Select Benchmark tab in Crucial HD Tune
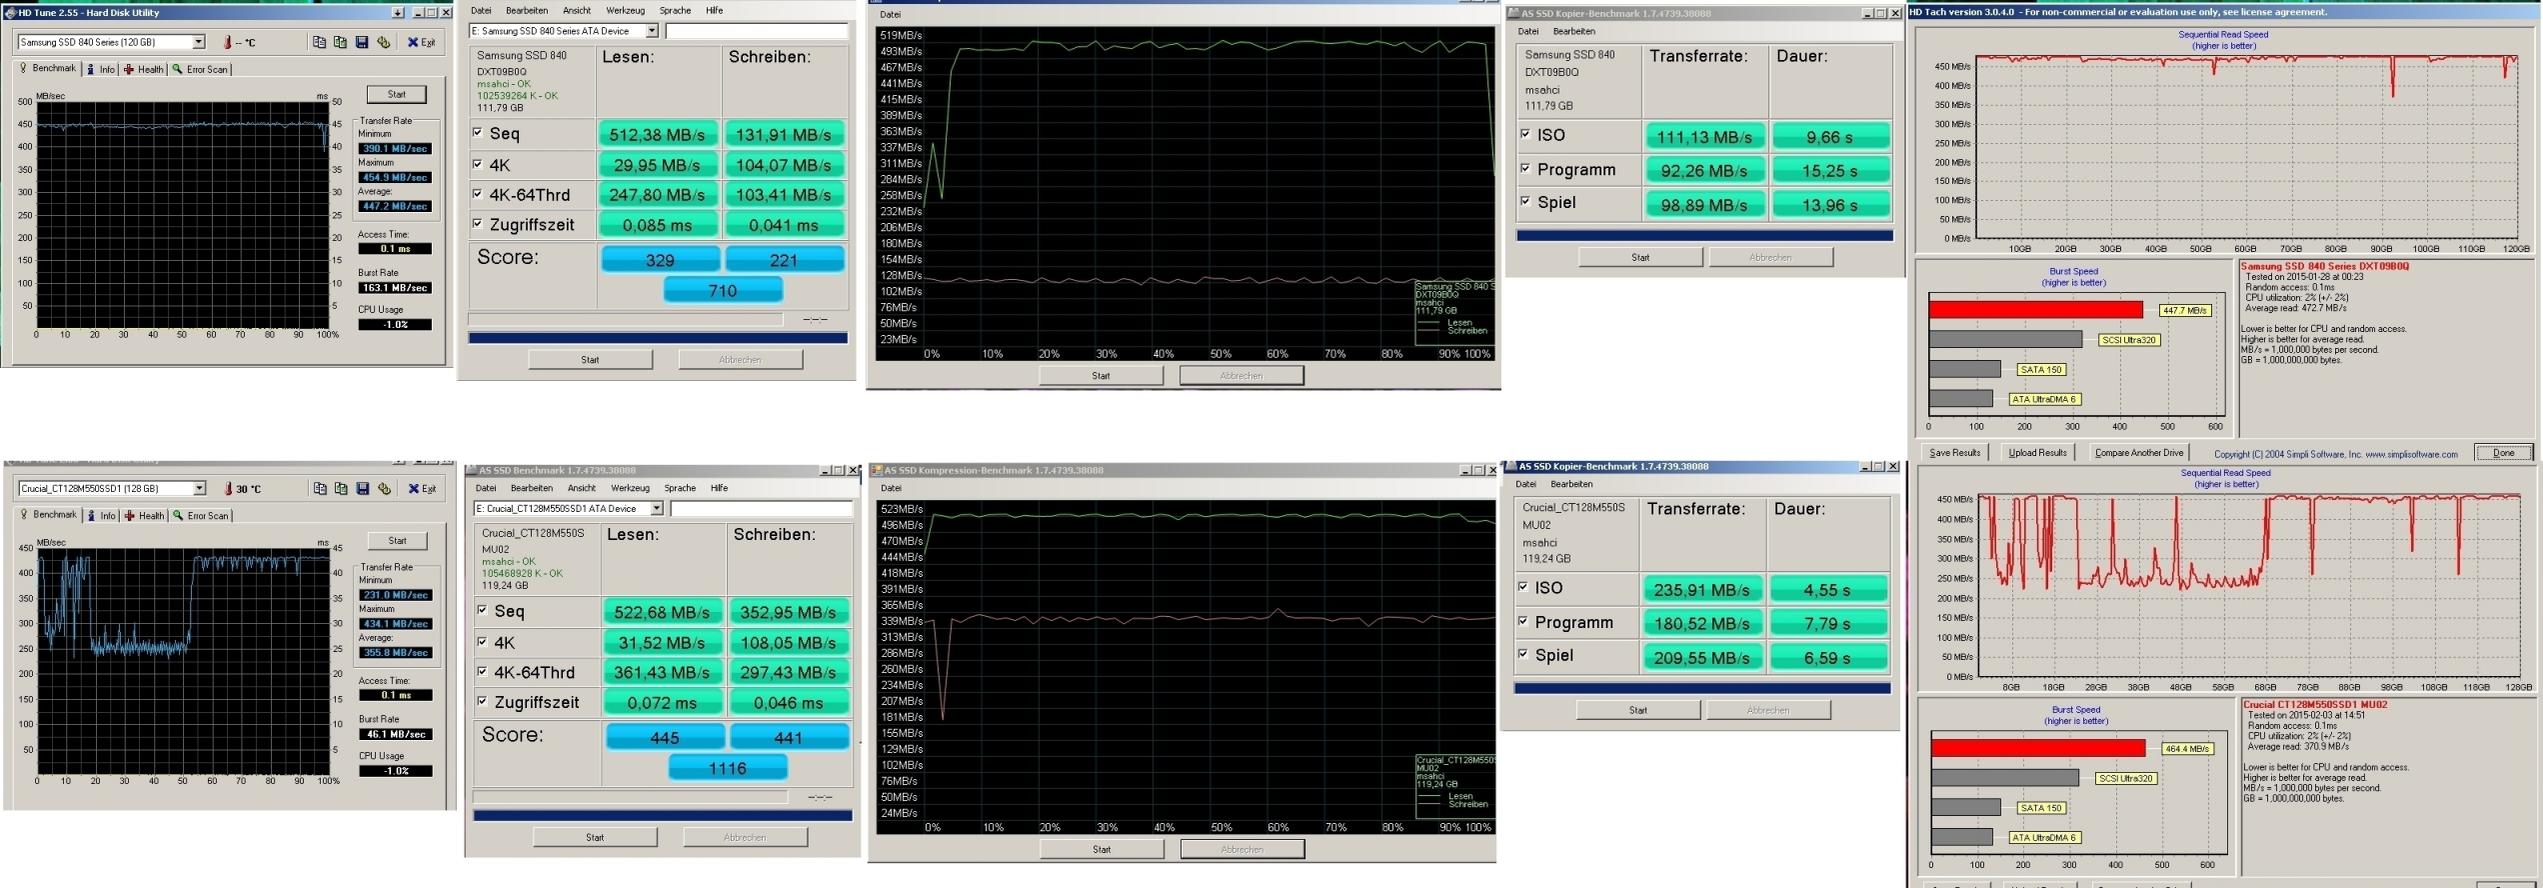 (48, 515)
